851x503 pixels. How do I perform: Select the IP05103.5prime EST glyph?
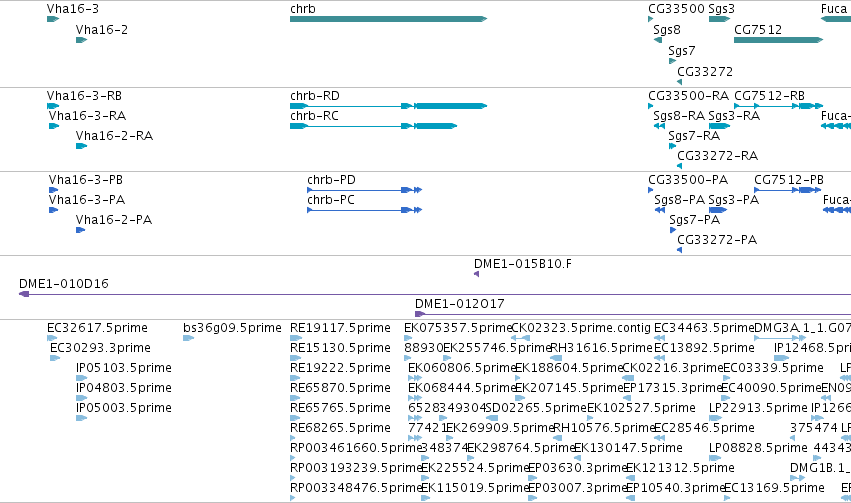click(81, 378)
